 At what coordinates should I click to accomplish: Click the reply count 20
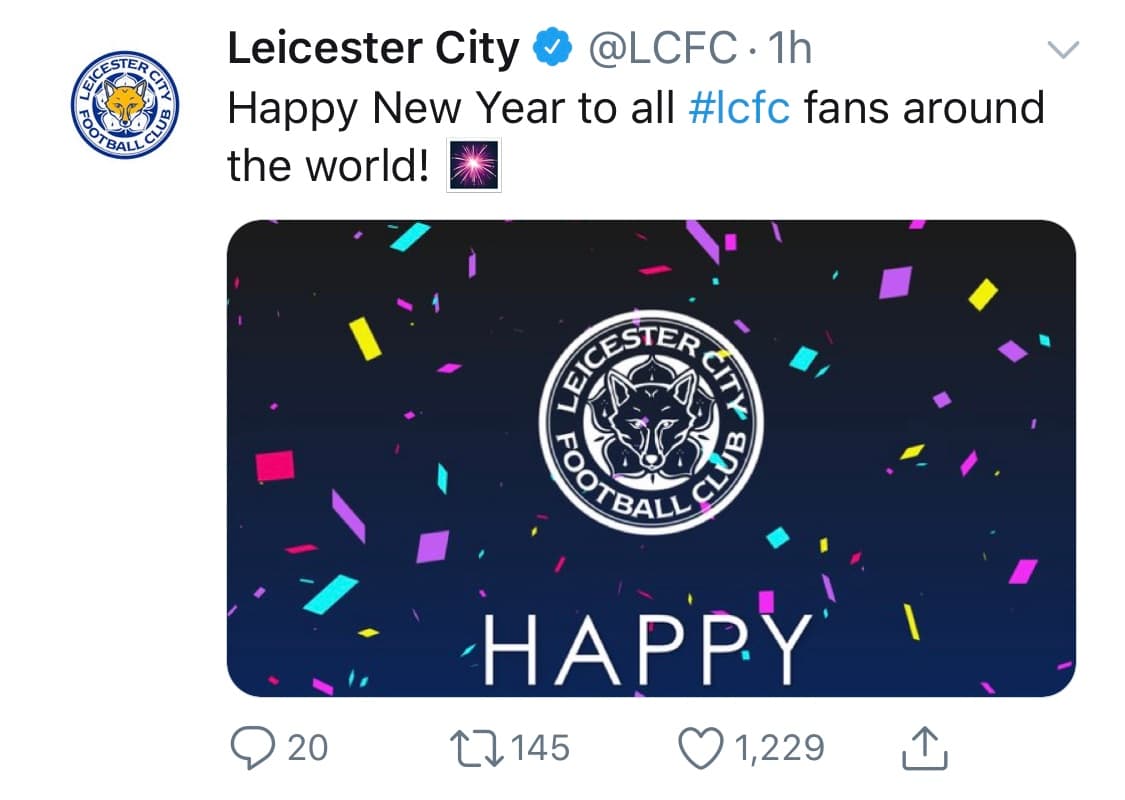coord(307,748)
